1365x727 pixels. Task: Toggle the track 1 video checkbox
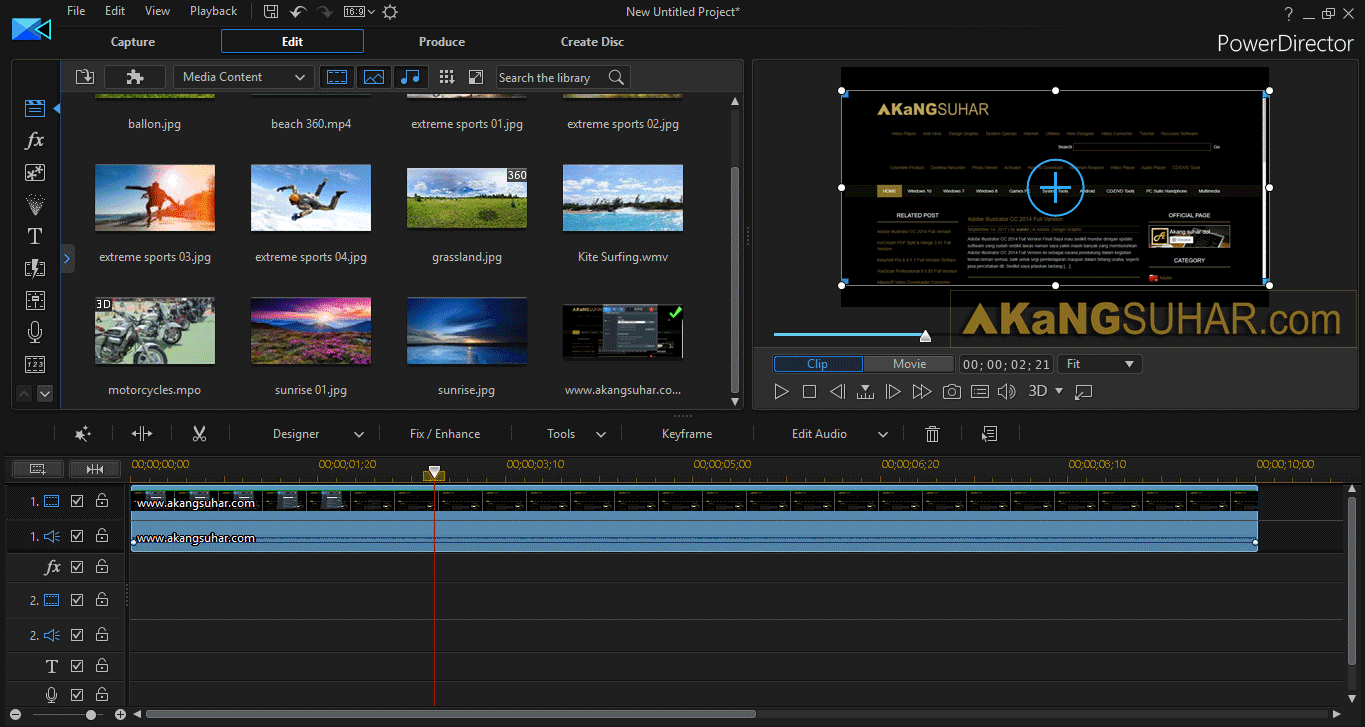[77, 501]
